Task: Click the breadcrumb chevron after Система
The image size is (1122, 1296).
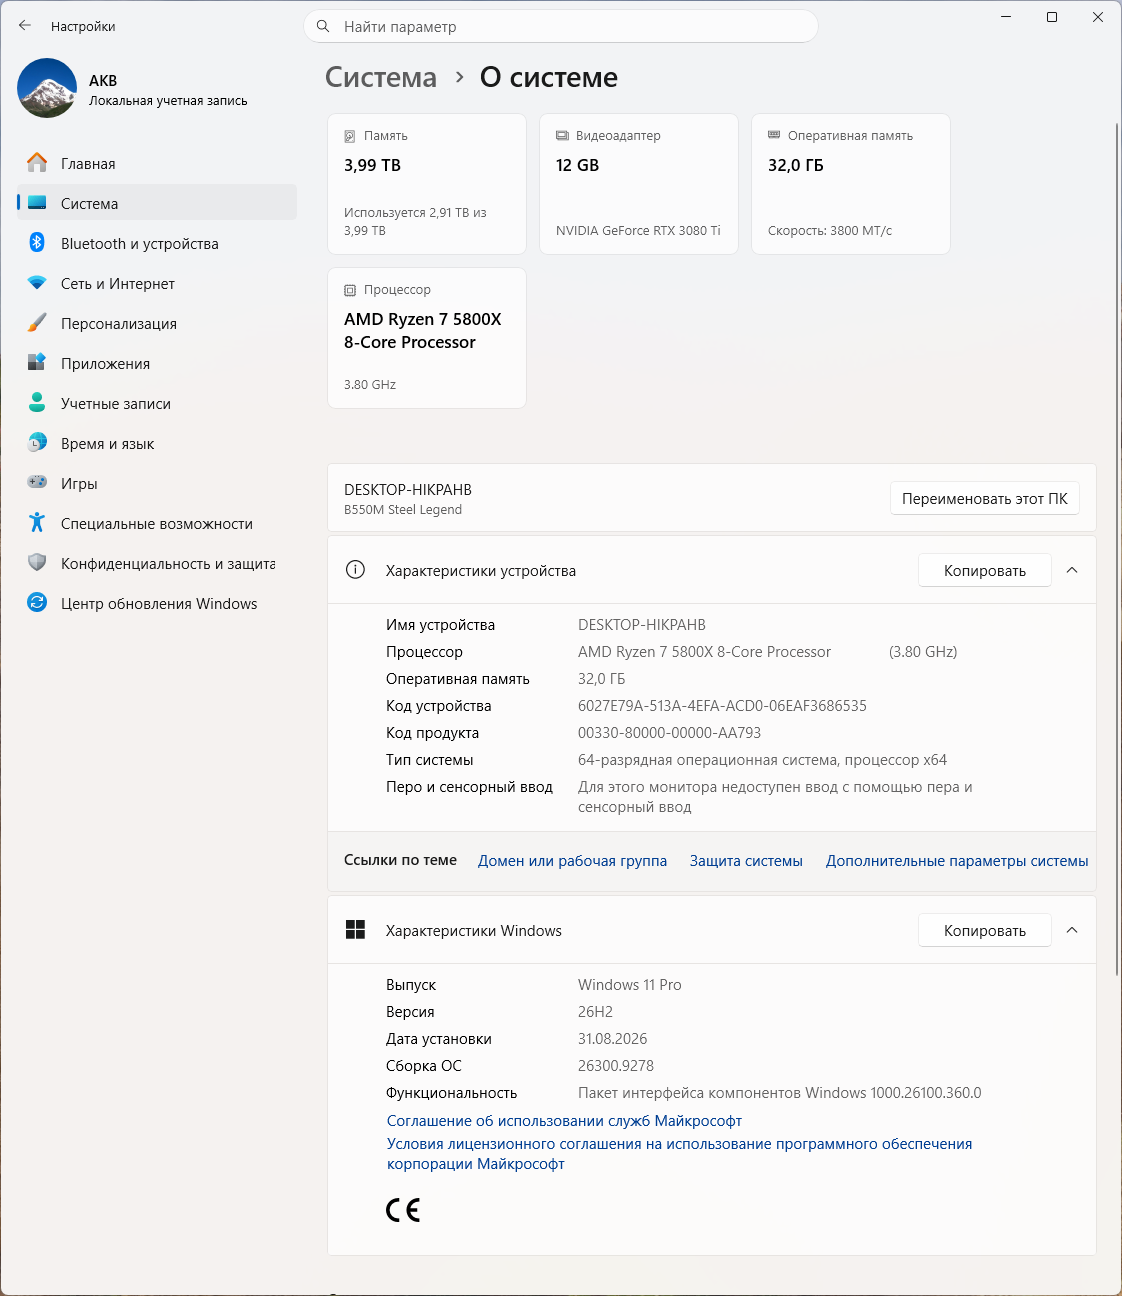Action: click(x=459, y=77)
